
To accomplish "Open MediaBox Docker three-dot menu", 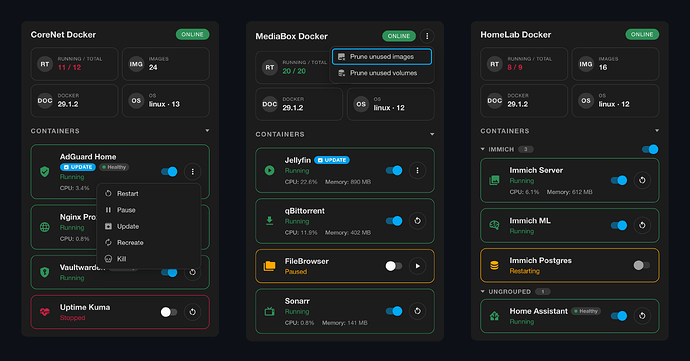I will click(x=427, y=36).
